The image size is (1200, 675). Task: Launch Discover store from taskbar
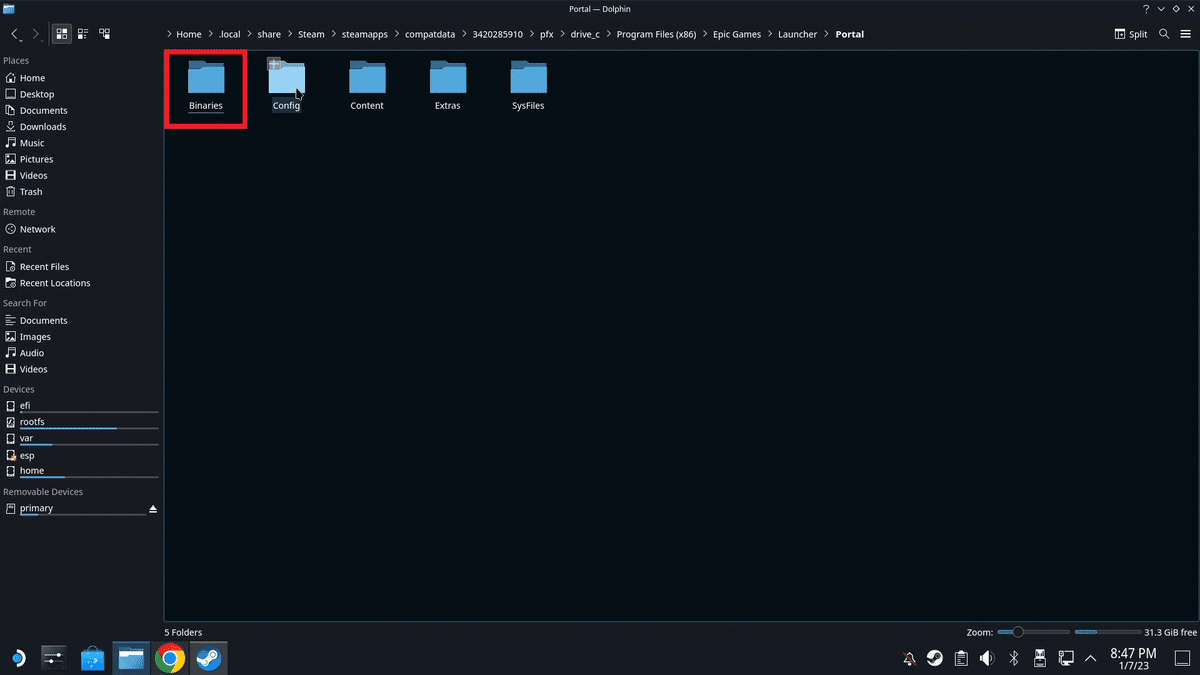pyautogui.click(x=92, y=657)
